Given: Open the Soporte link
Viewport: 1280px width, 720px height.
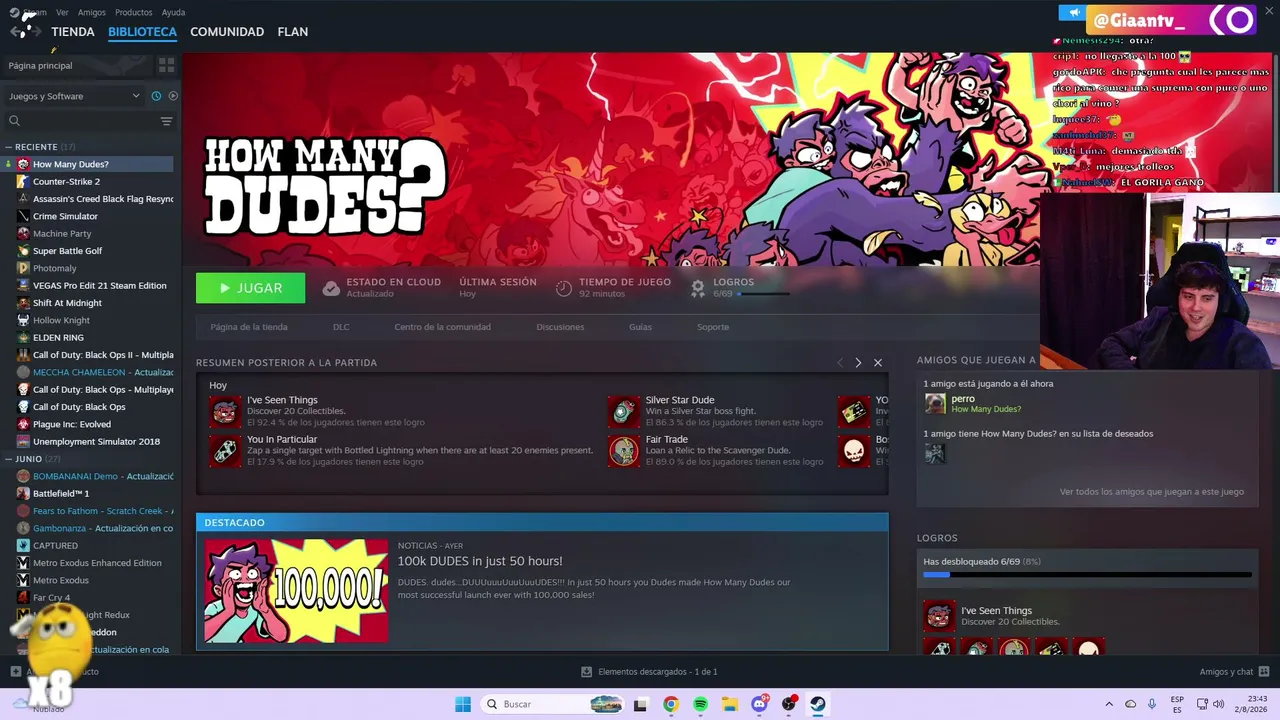Looking at the screenshot, I should [x=713, y=327].
